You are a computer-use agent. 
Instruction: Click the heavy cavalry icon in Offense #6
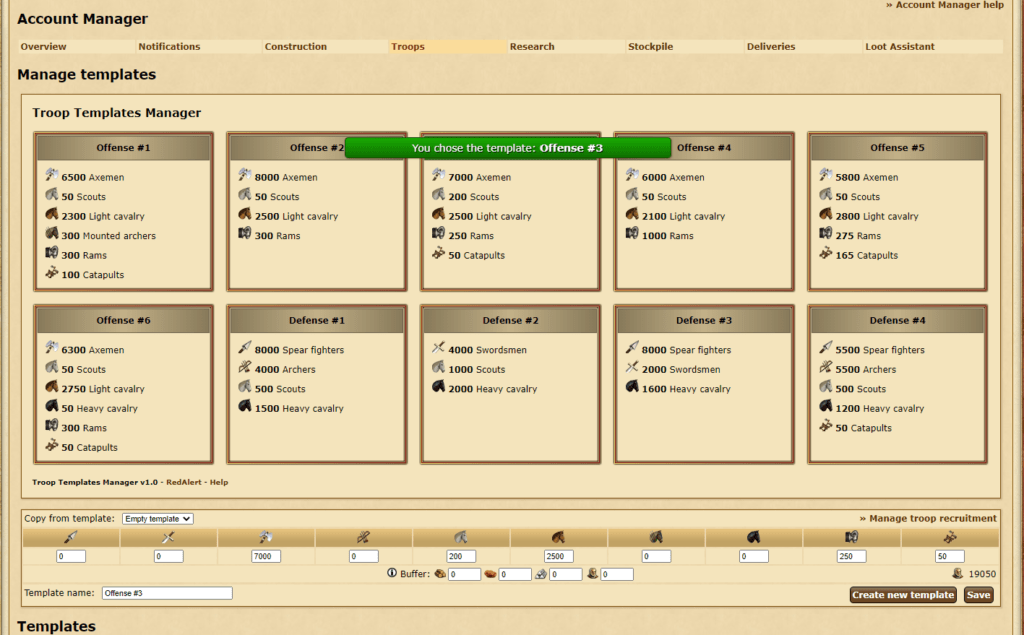52,406
